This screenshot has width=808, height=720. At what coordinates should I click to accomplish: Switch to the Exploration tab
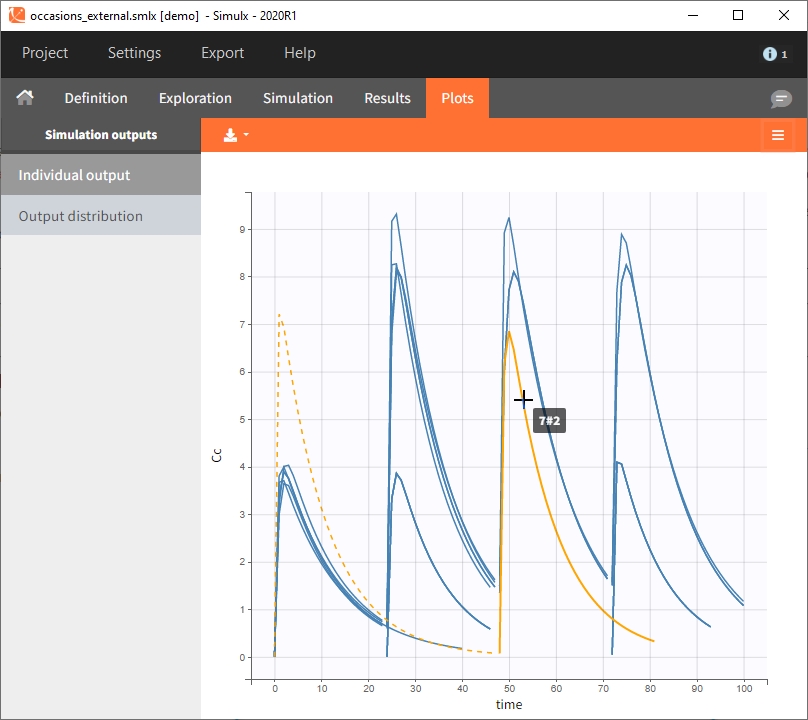[195, 98]
